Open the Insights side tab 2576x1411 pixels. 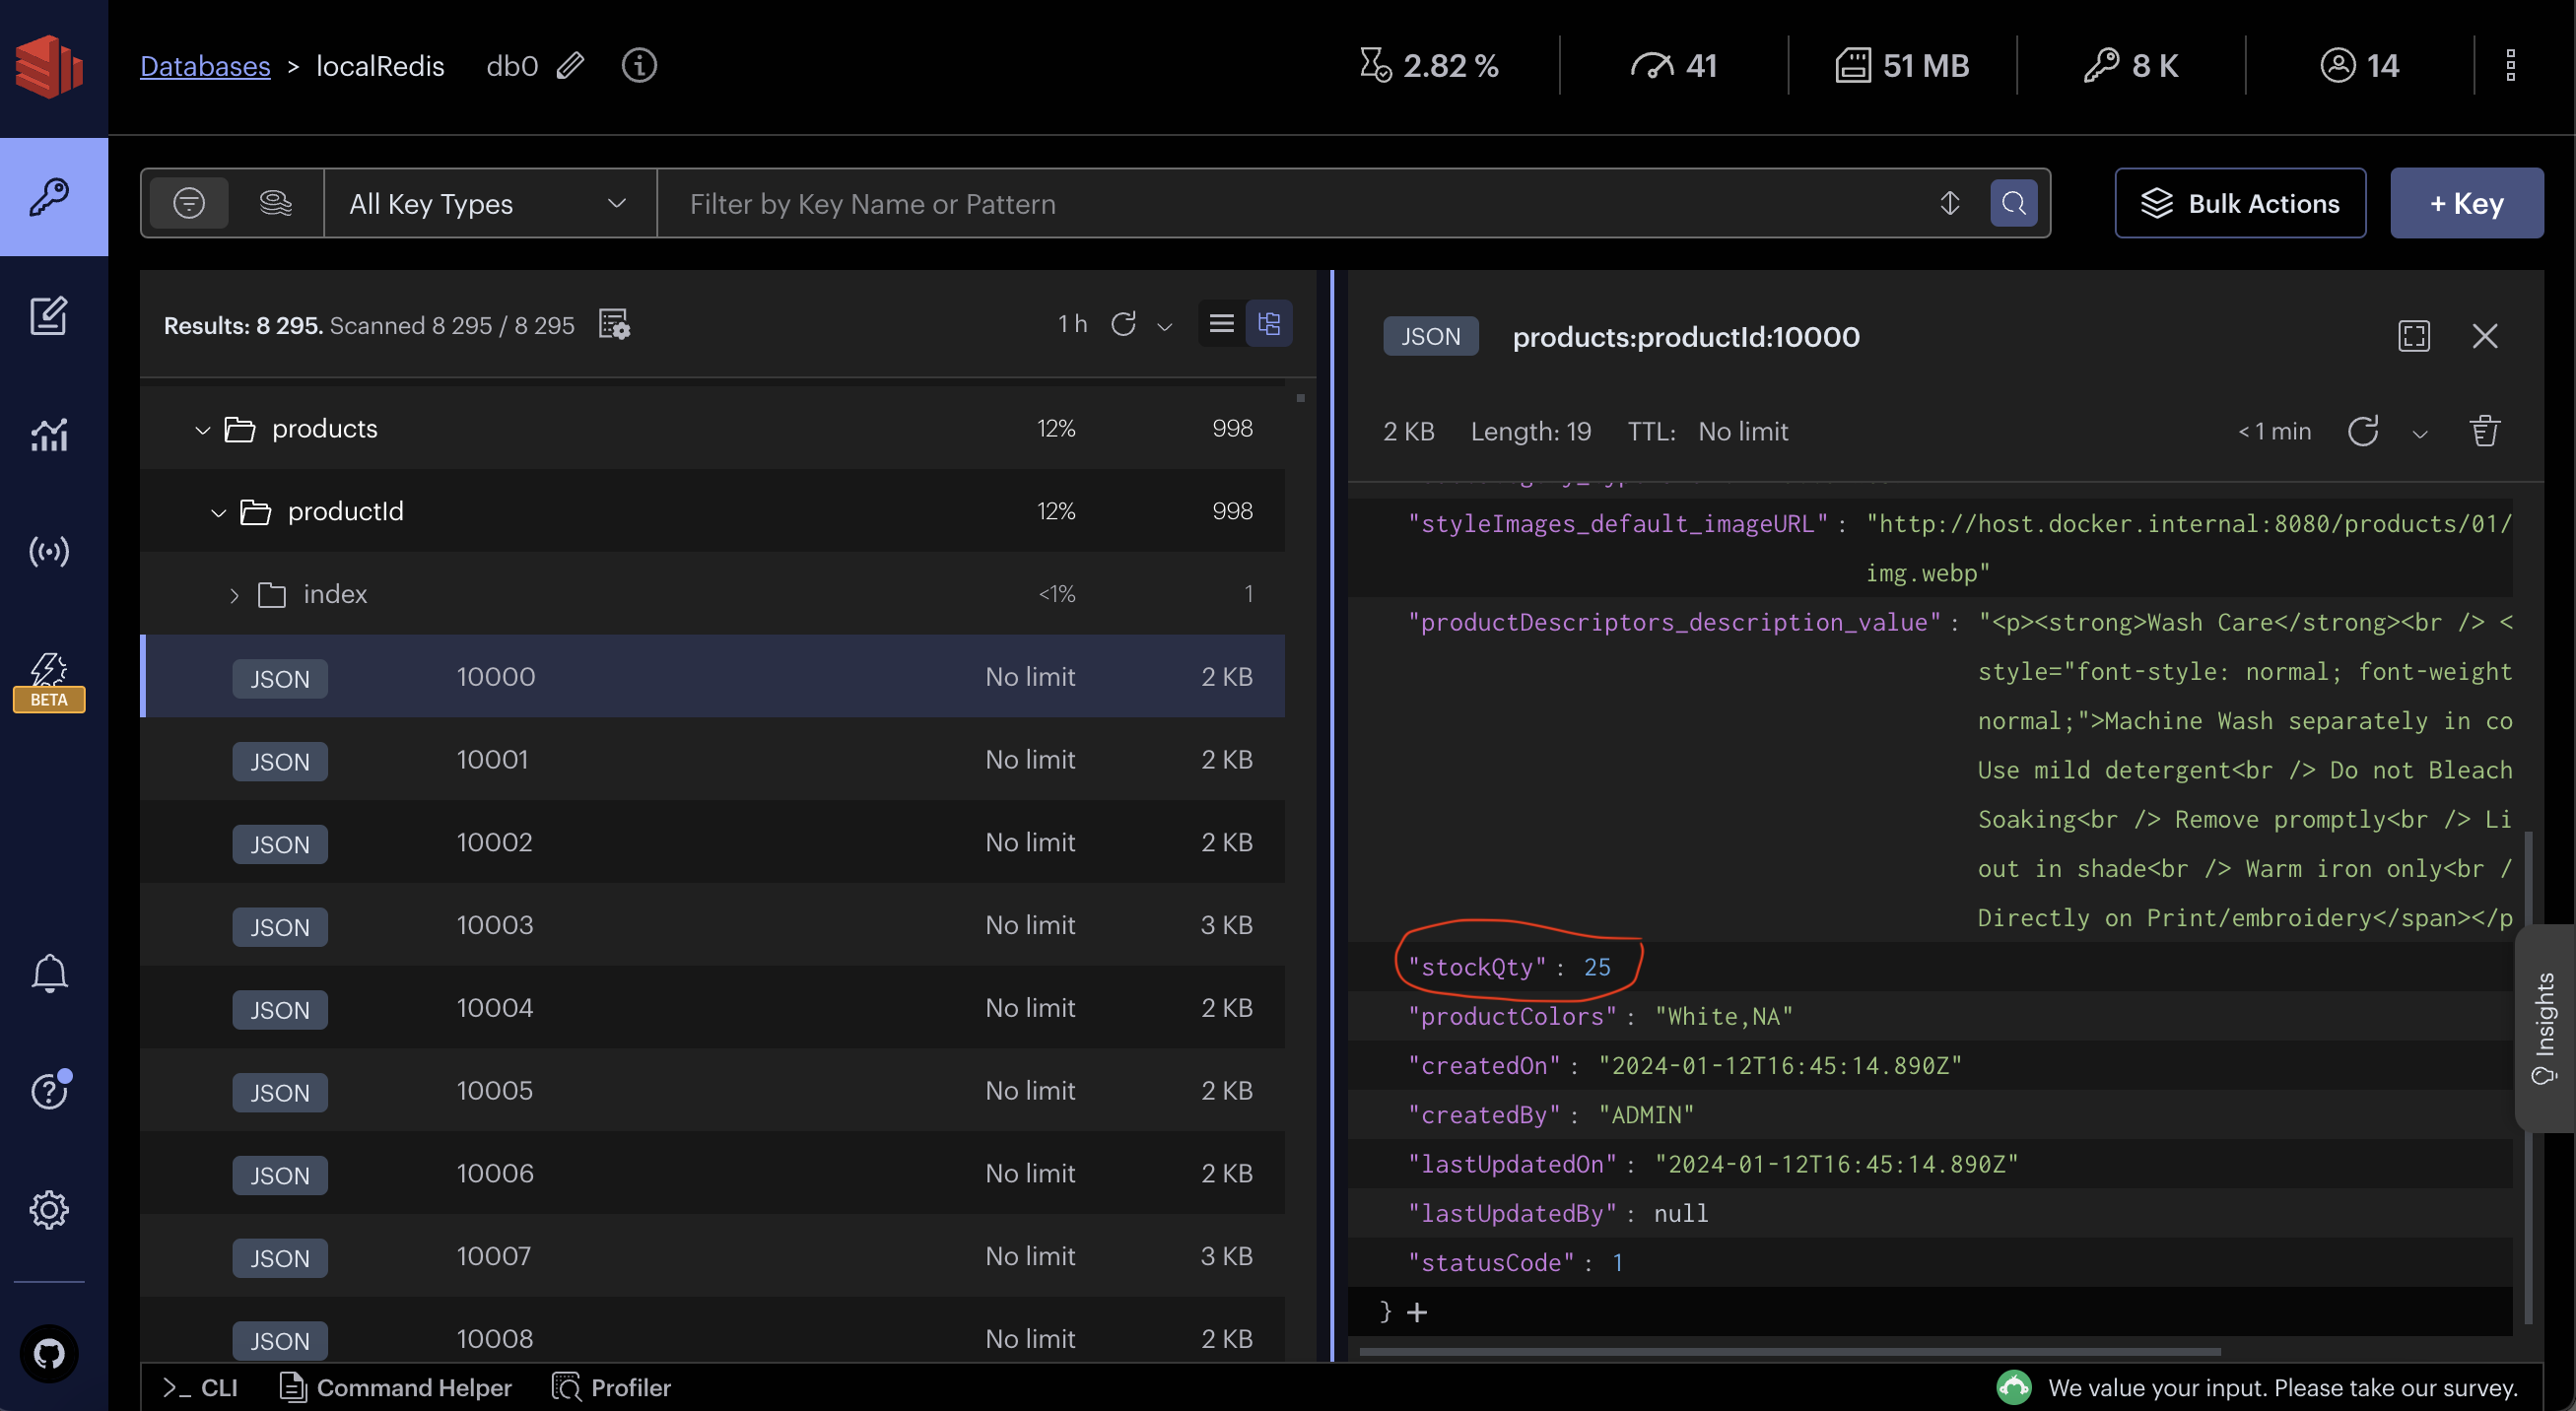click(2545, 1028)
